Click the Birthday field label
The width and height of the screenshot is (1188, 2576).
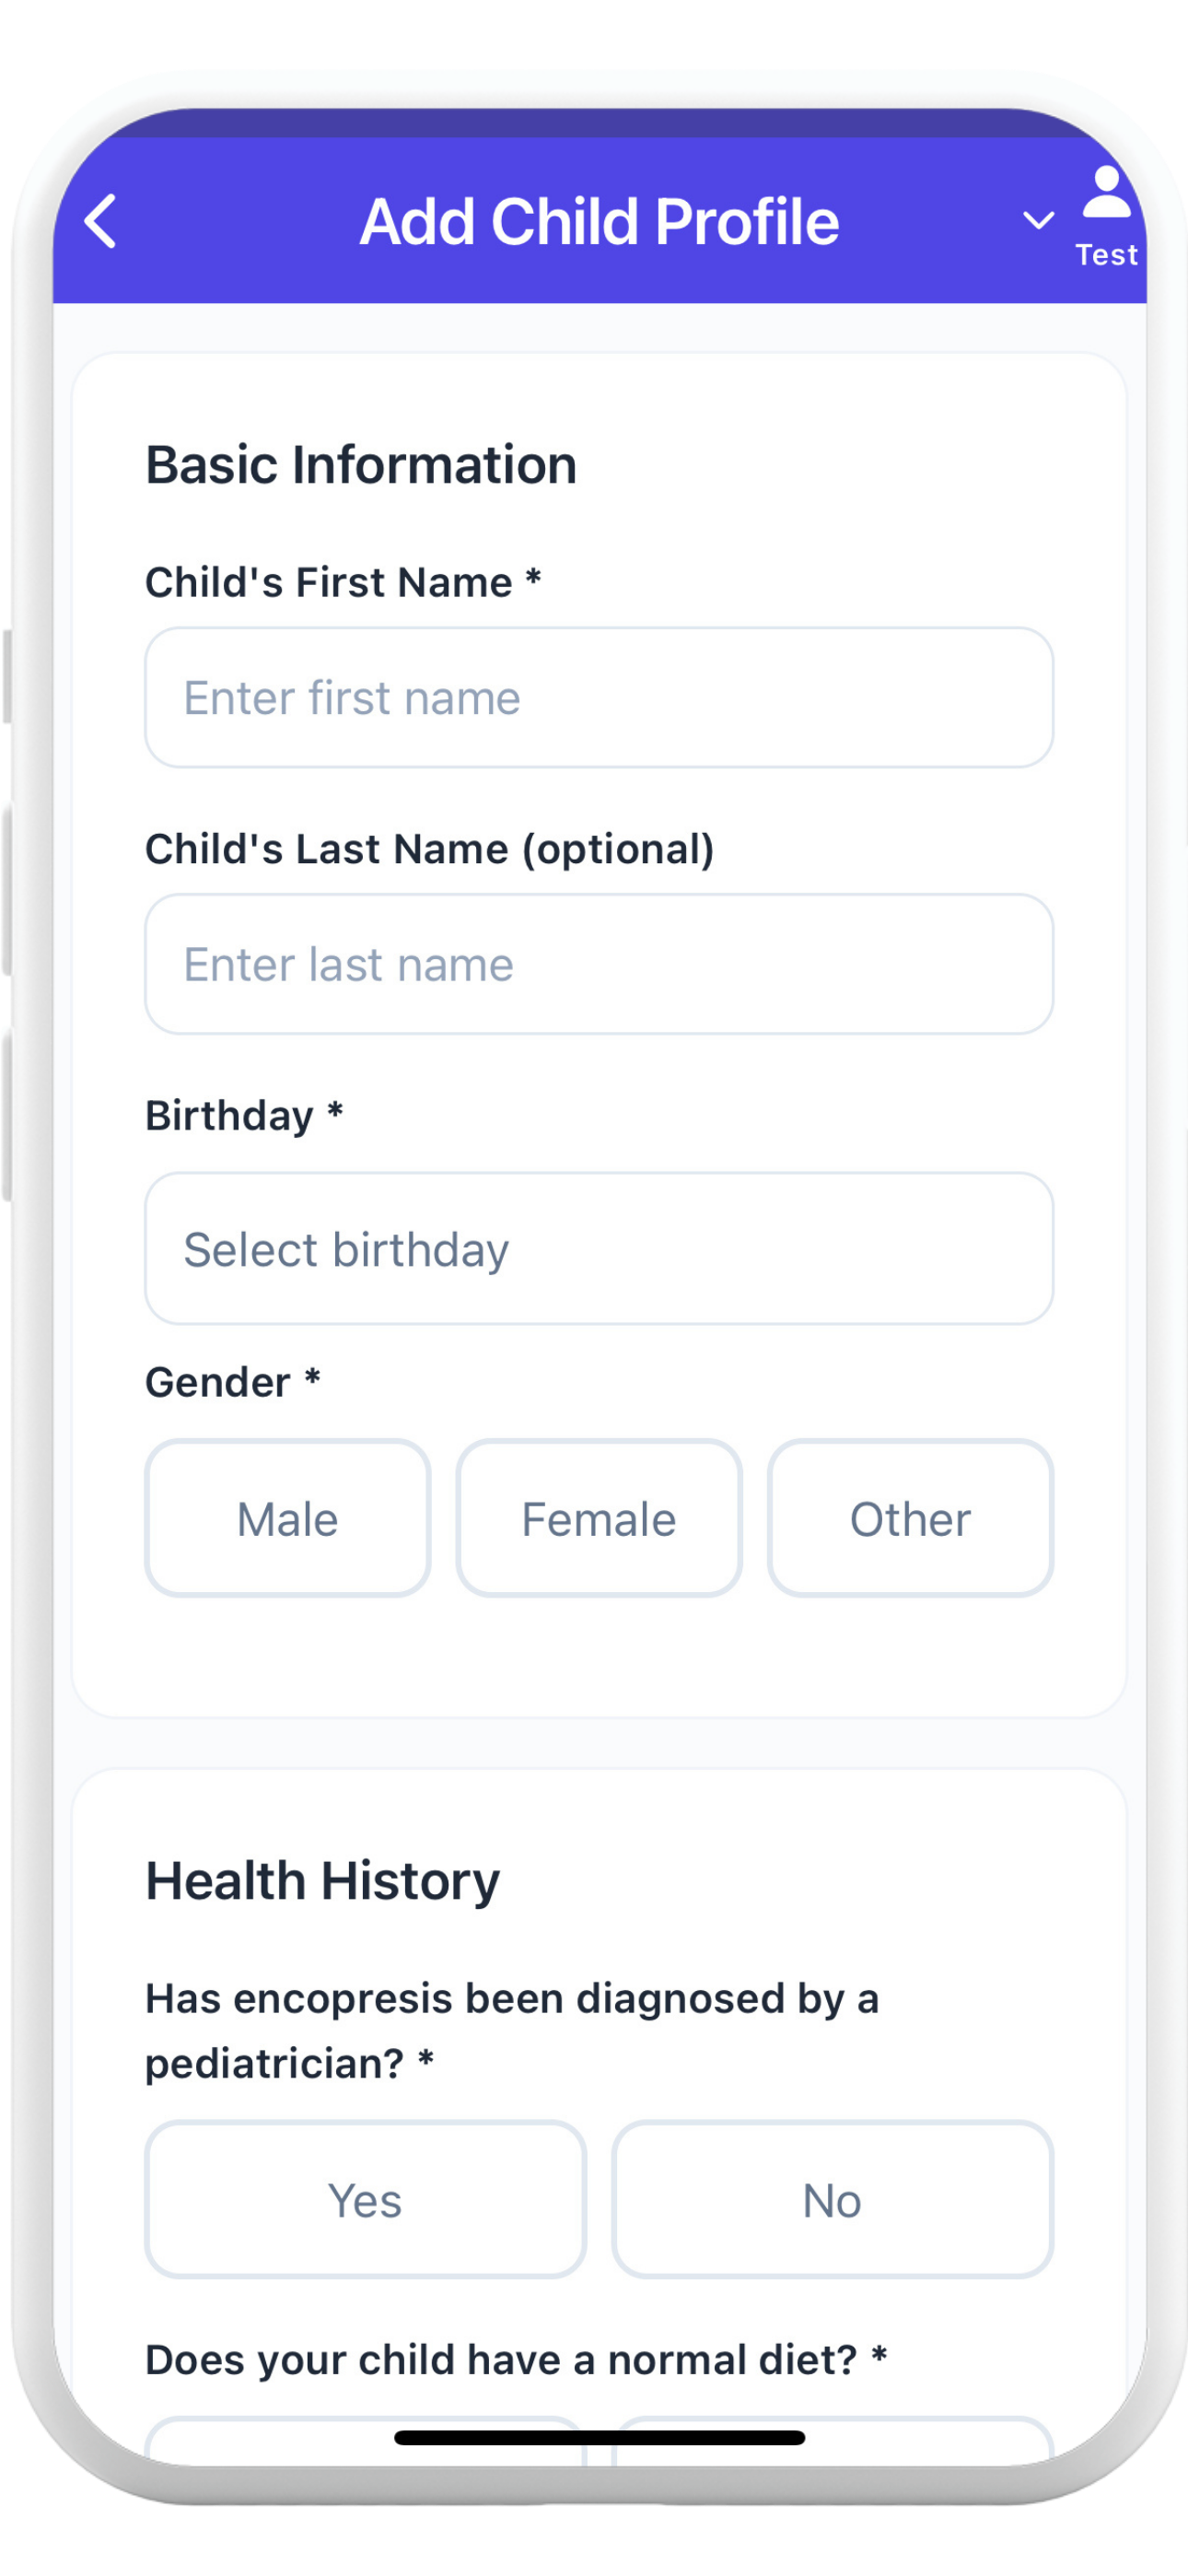[230, 1116]
